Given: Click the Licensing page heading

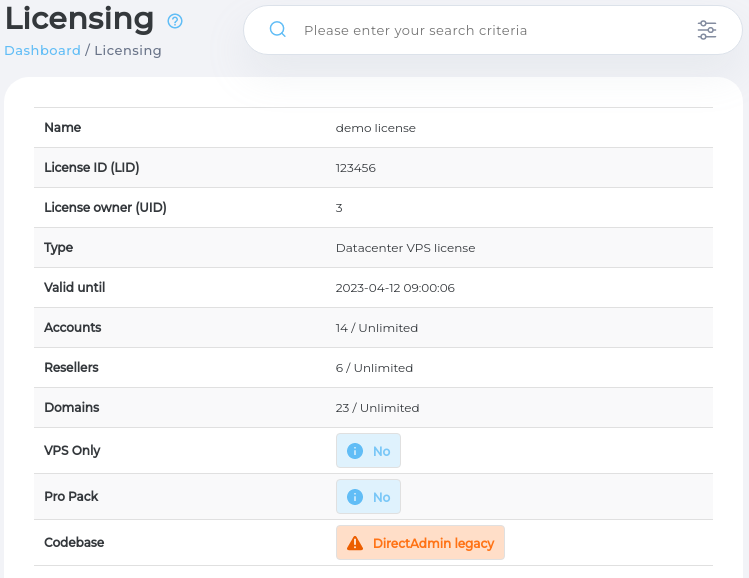Looking at the screenshot, I should pyautogui.click(x=79, y=19).
